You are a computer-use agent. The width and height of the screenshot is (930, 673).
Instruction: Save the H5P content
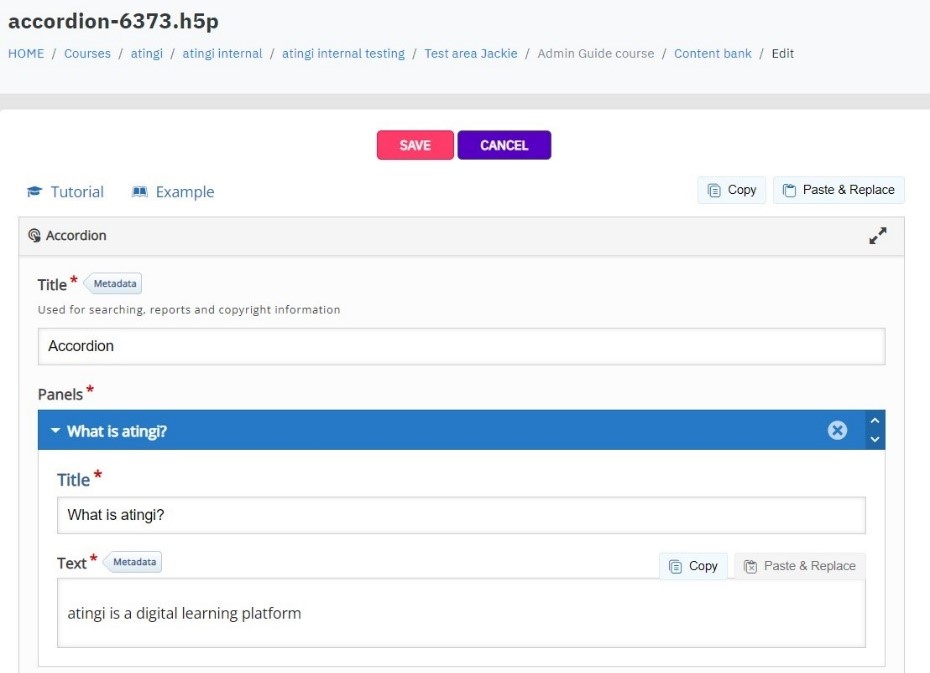coord(415,145)
